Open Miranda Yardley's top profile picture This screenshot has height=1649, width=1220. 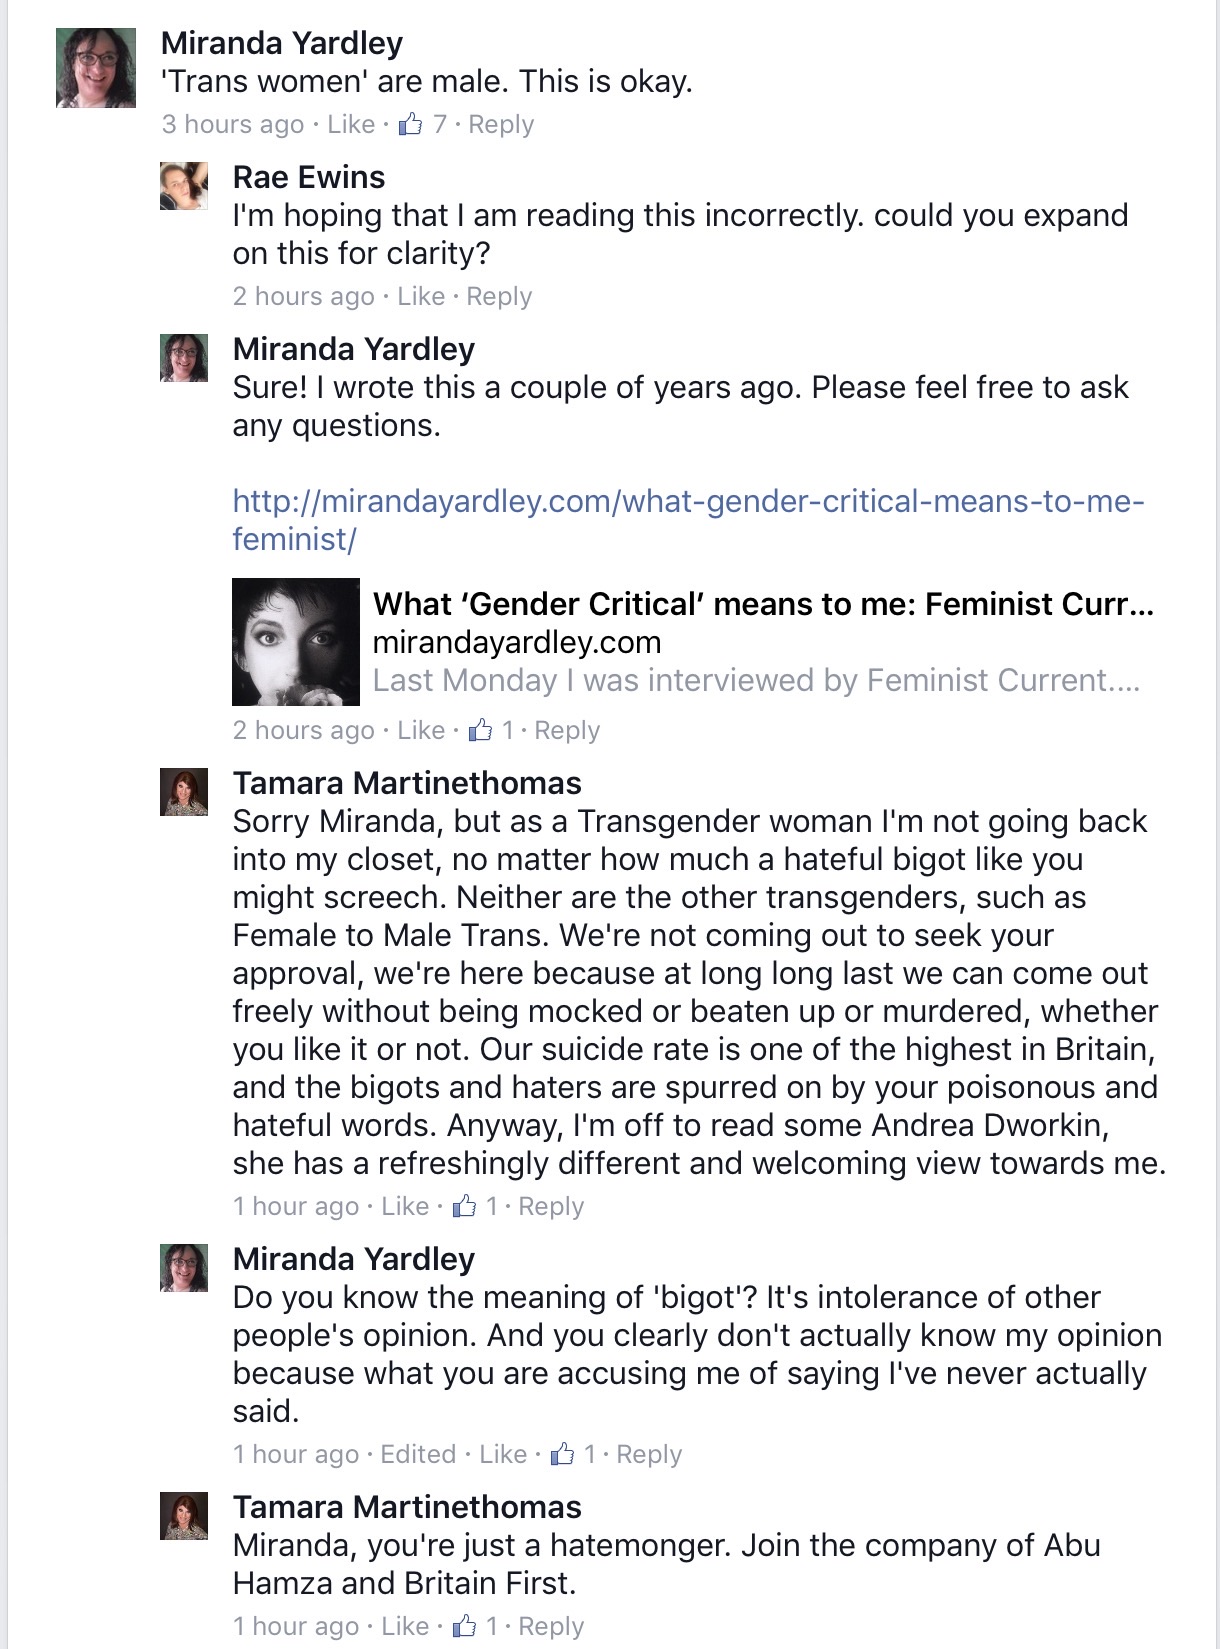coord(96,67)
